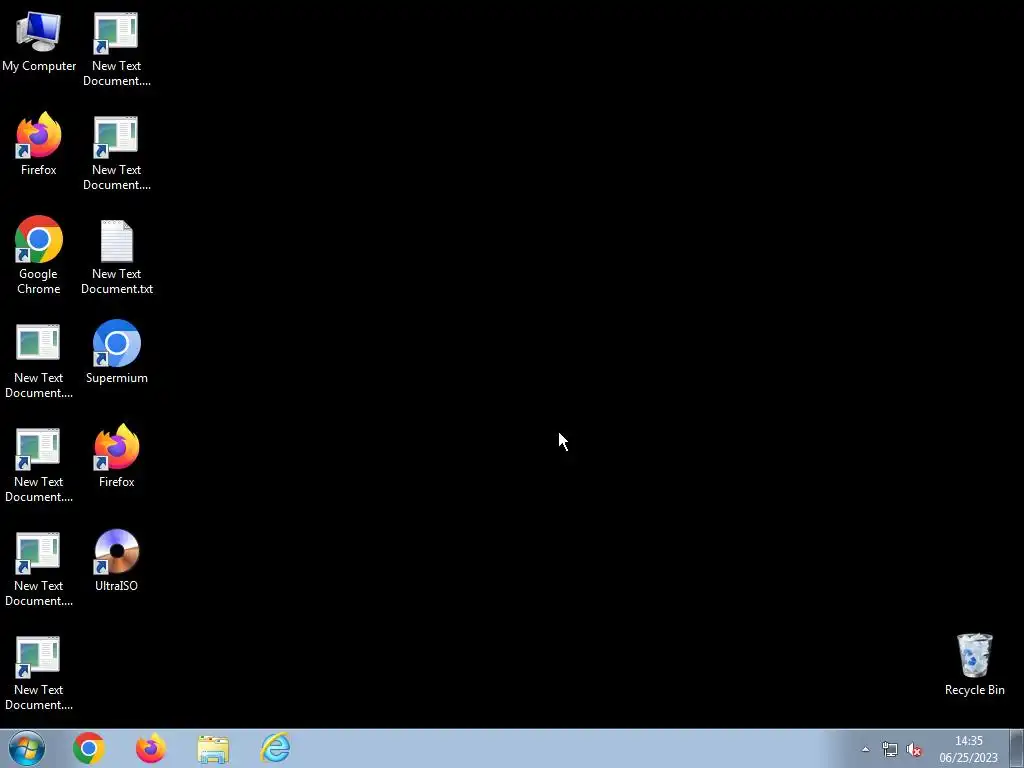Open Internet Explorer from the taskbar

275,748
